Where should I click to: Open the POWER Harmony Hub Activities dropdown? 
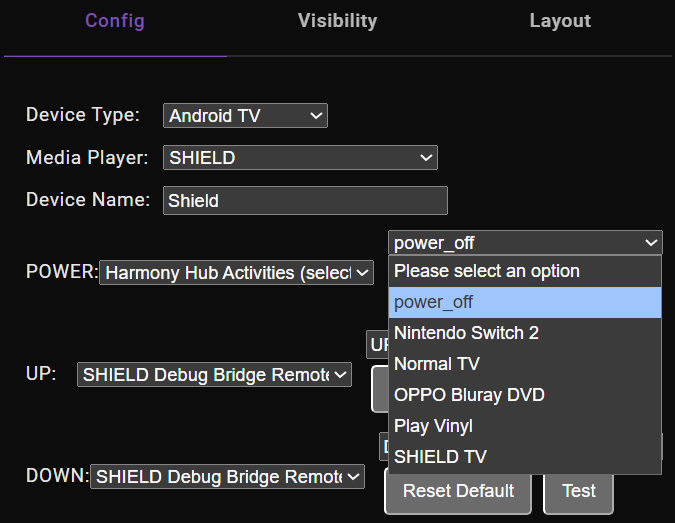[236, 272]
